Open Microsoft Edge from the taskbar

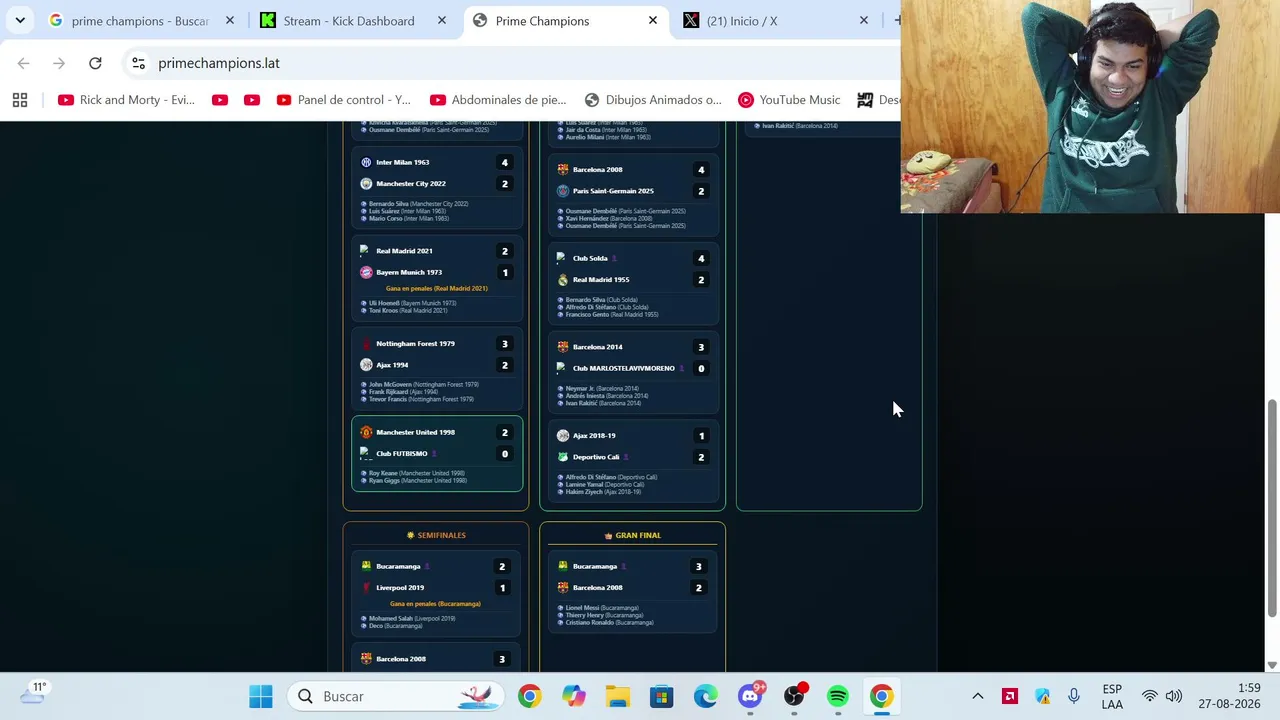click(705, 696)
